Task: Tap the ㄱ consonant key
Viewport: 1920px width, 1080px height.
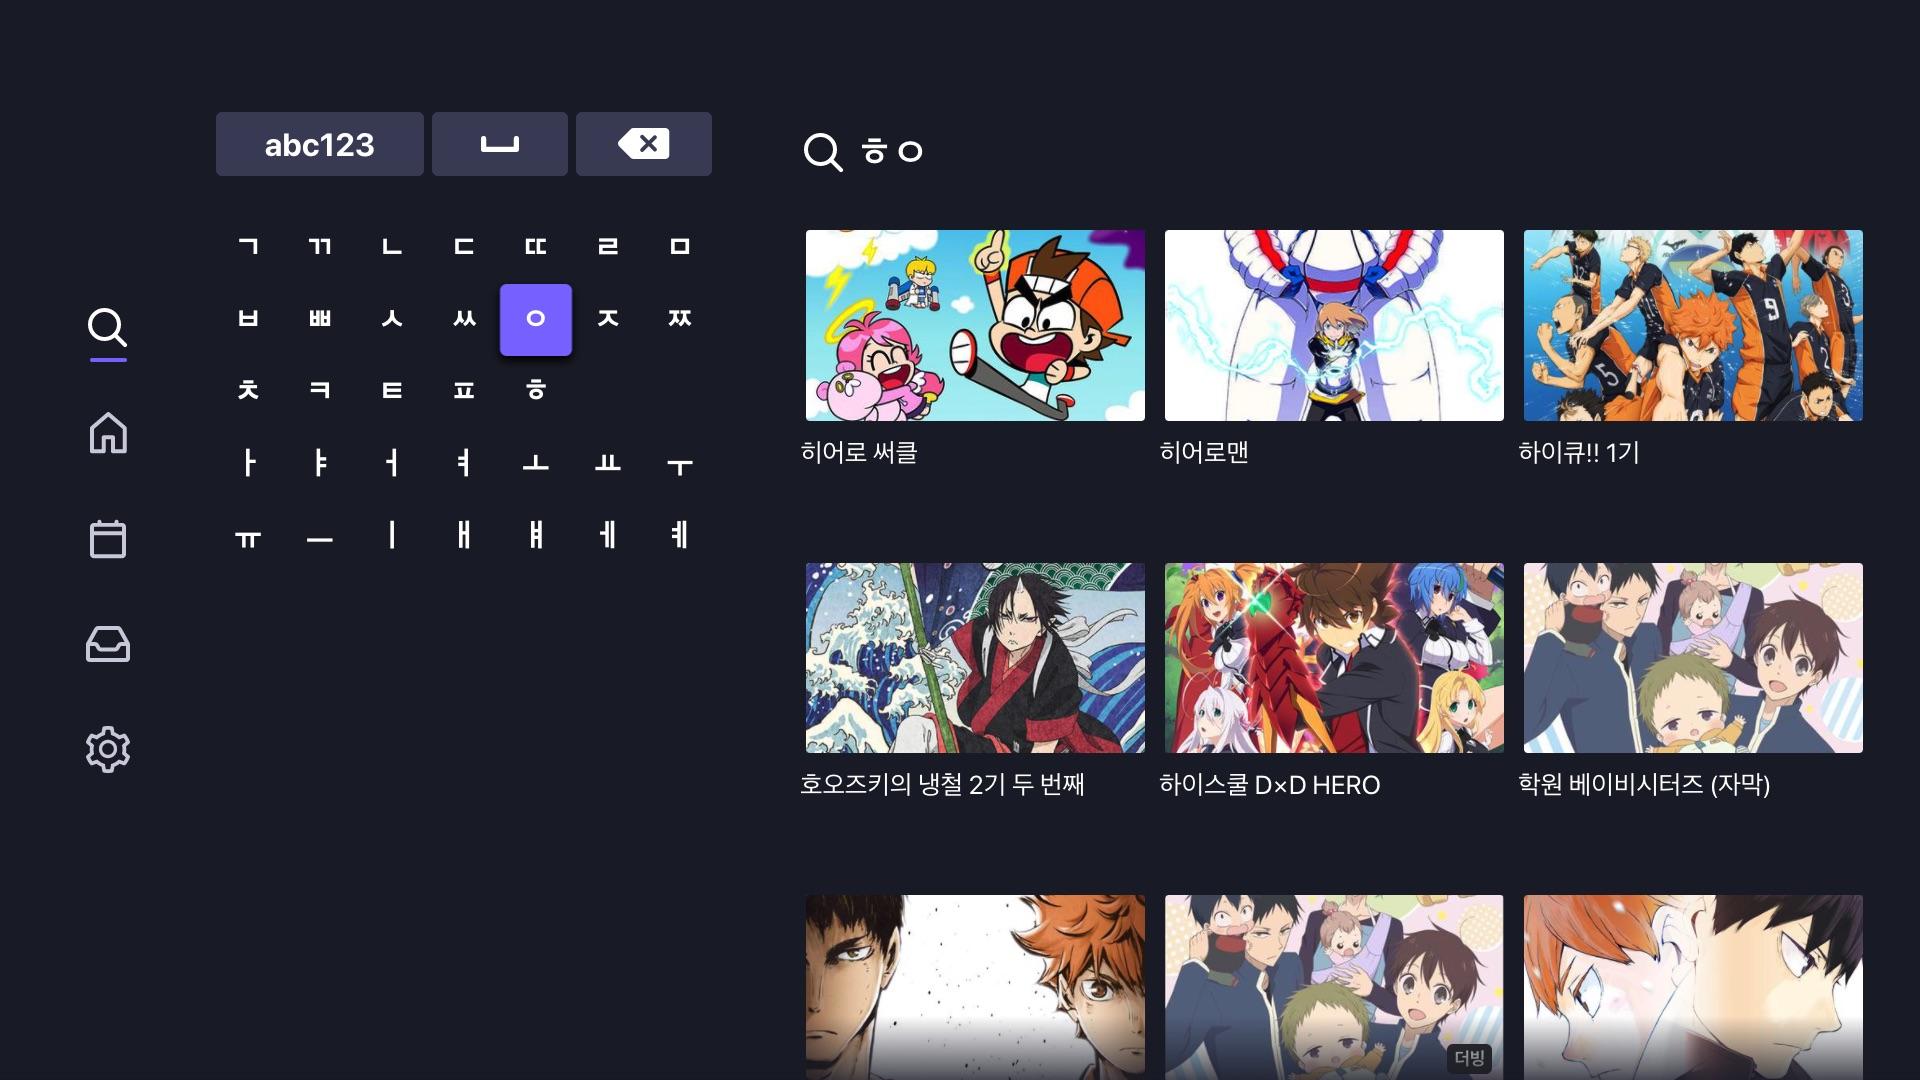Action: point(248,247)
